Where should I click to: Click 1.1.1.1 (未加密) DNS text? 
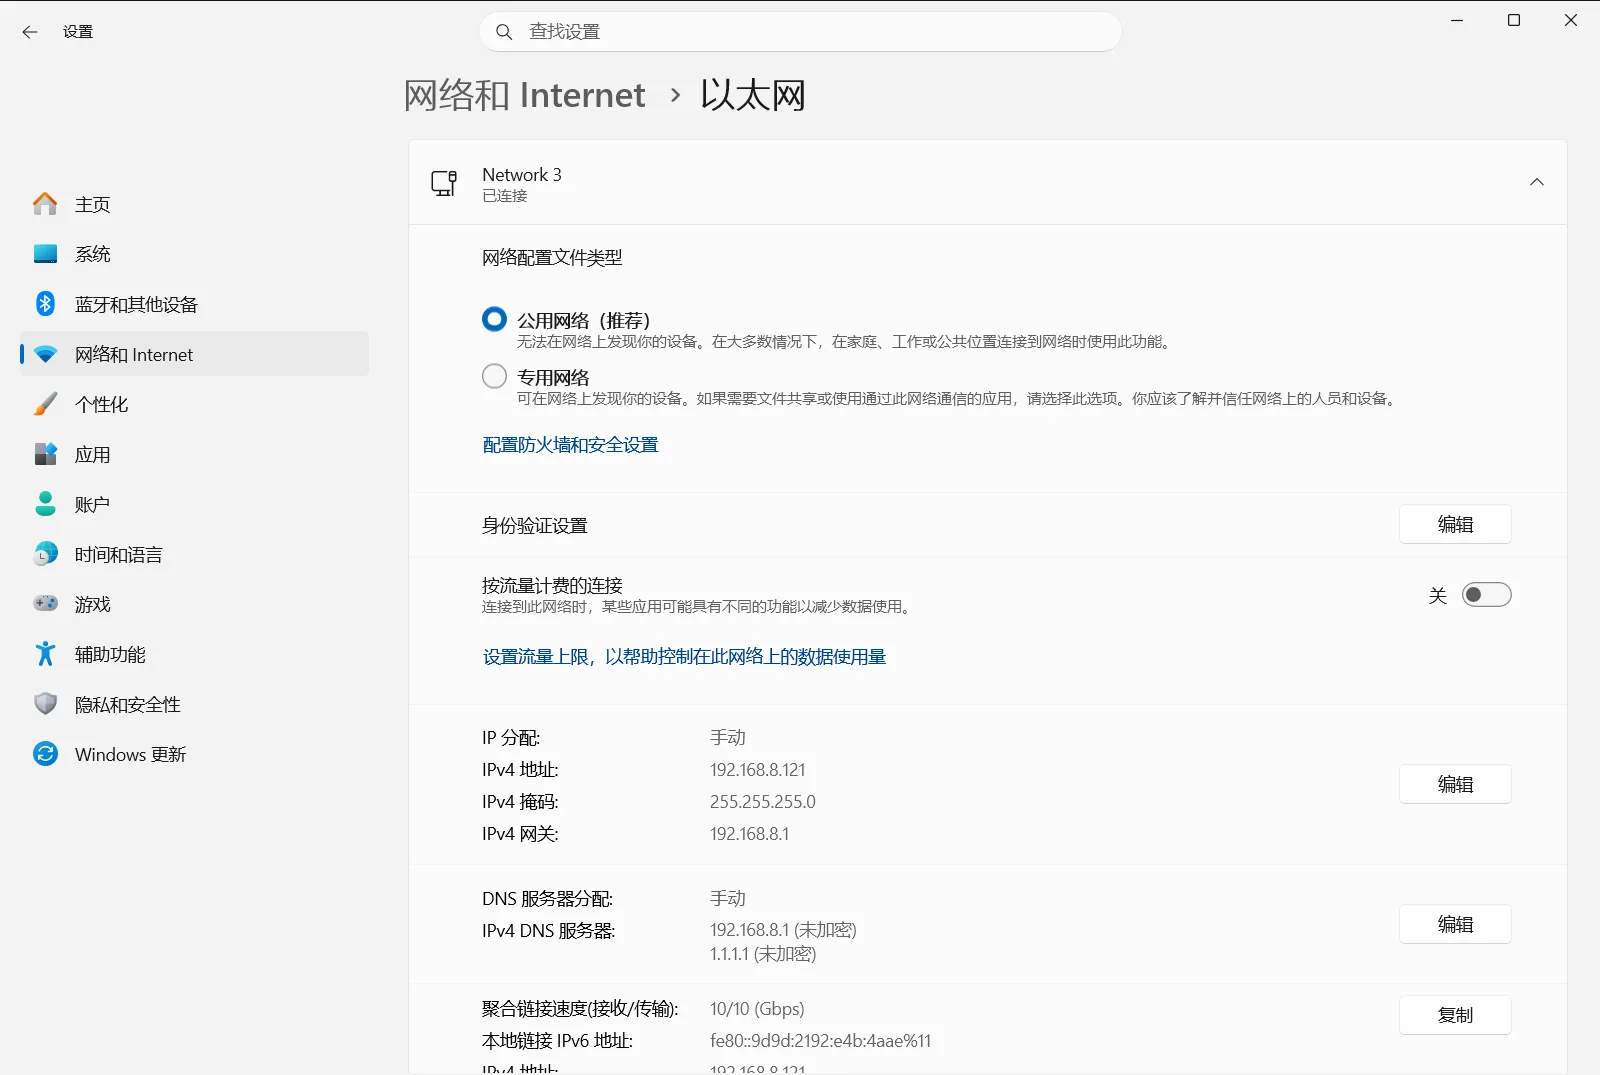[763, 954]
